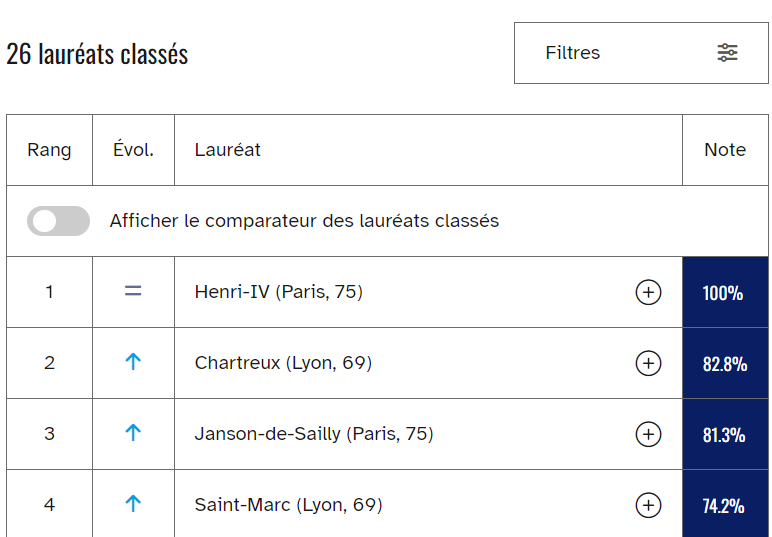Viewport: 772px width, 537px height.
Task: Click the up arrow beside Saint-Marc
Action: tap(133, 505)
